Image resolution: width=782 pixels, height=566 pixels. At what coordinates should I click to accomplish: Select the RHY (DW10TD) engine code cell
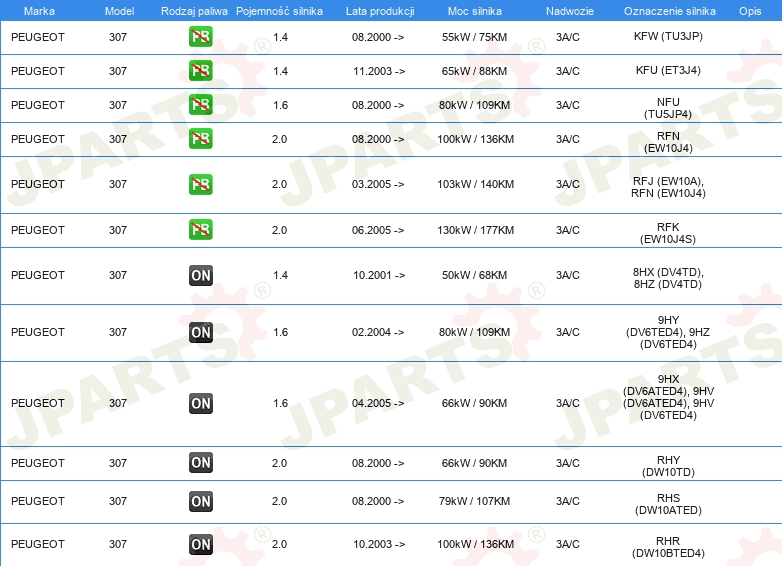[x=668, y=466]
